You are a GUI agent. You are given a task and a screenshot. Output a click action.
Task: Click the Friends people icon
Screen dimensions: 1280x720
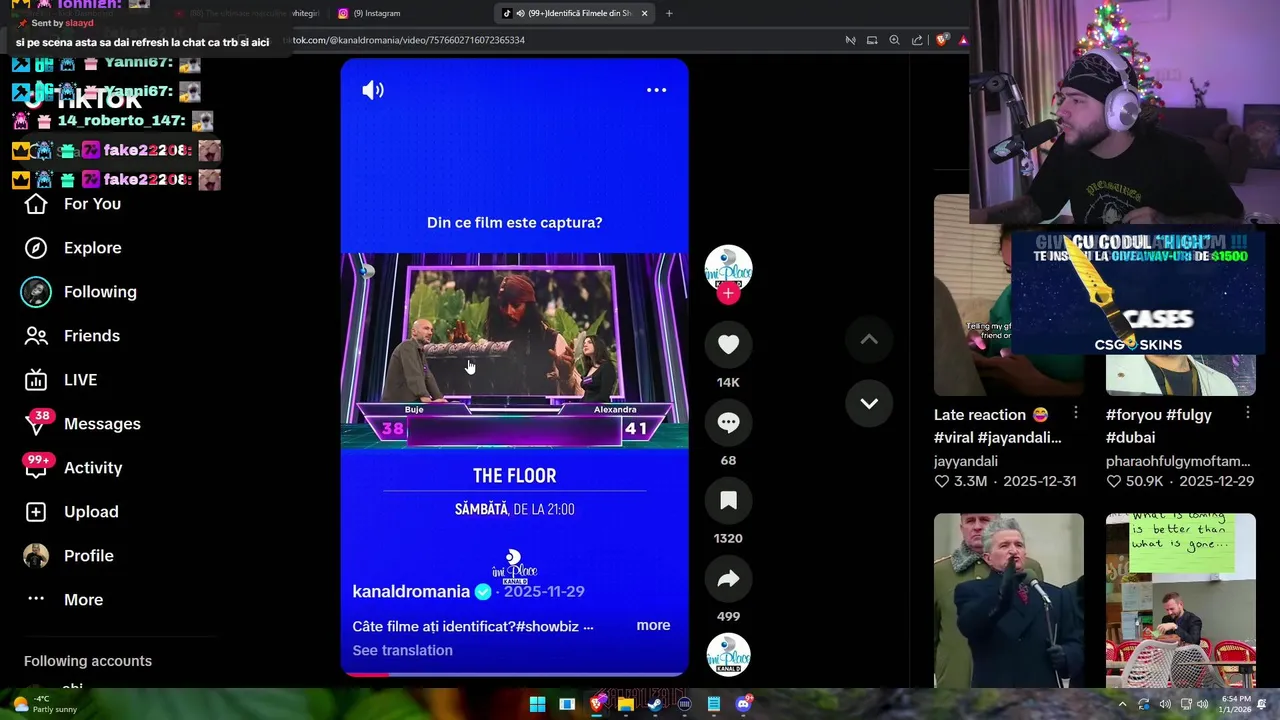(36, 336)
